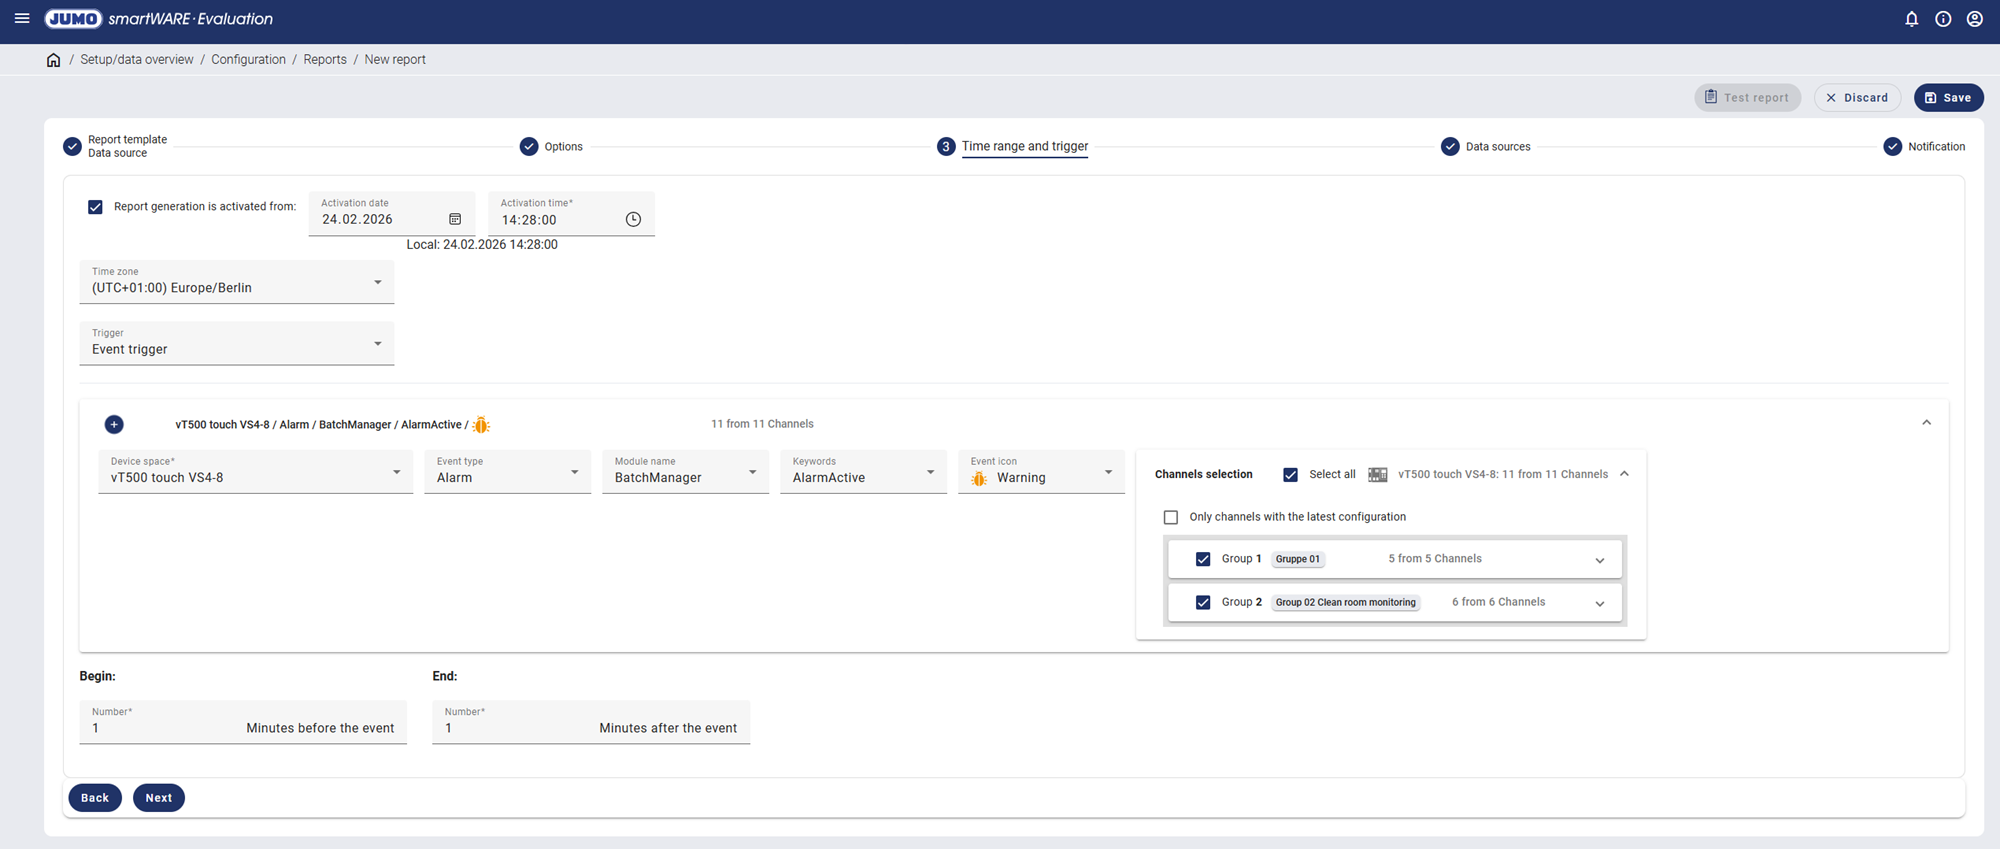Open the hamburger navigation menu
2000x849 pixels.
22,19
